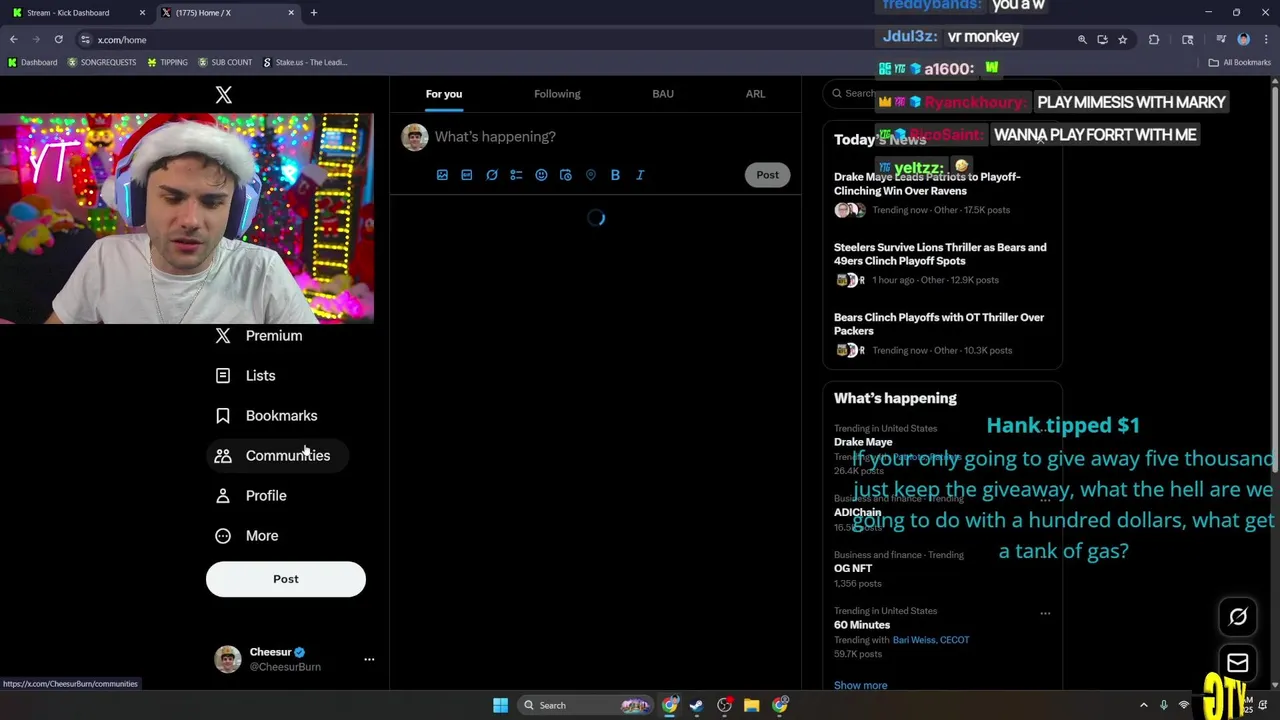1280x720 pixels.
Task: Open the TIPPING bookmark
Action: coord(167,62)
